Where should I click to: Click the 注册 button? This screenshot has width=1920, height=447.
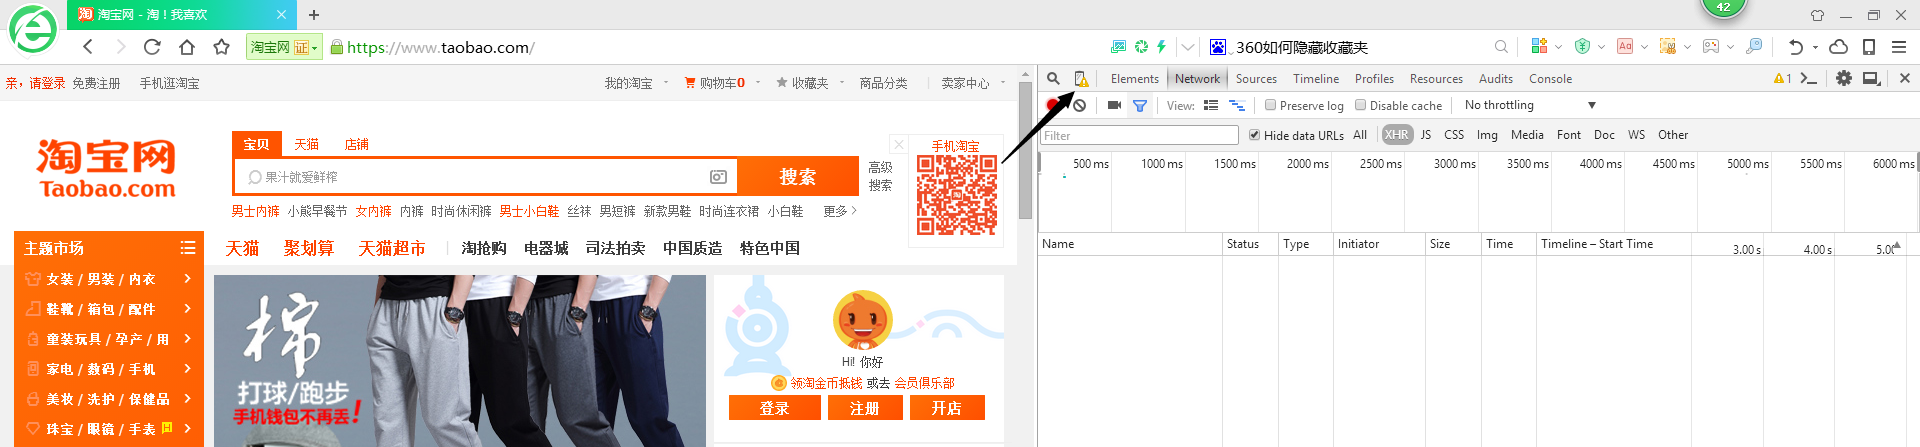(x=865, y=408)
